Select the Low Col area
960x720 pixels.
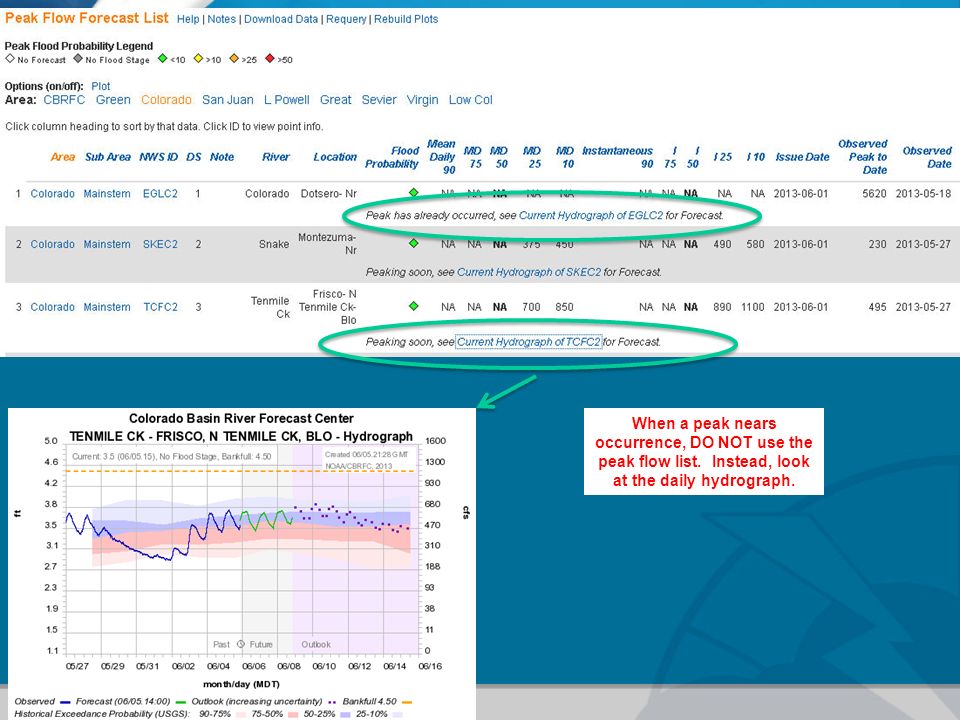(x=471, y=100)
